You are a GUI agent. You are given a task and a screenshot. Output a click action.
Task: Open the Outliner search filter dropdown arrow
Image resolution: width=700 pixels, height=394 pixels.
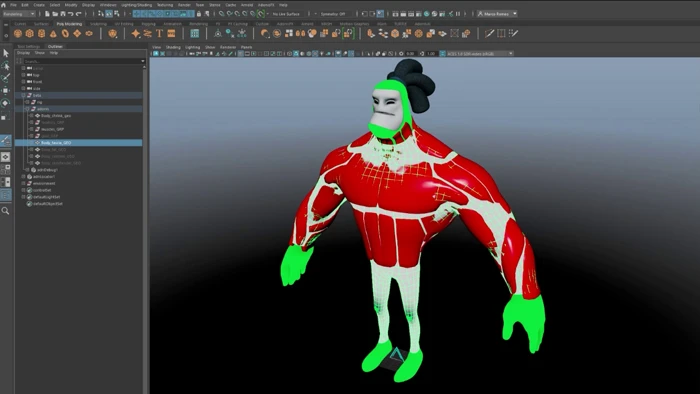click(143, 61)
